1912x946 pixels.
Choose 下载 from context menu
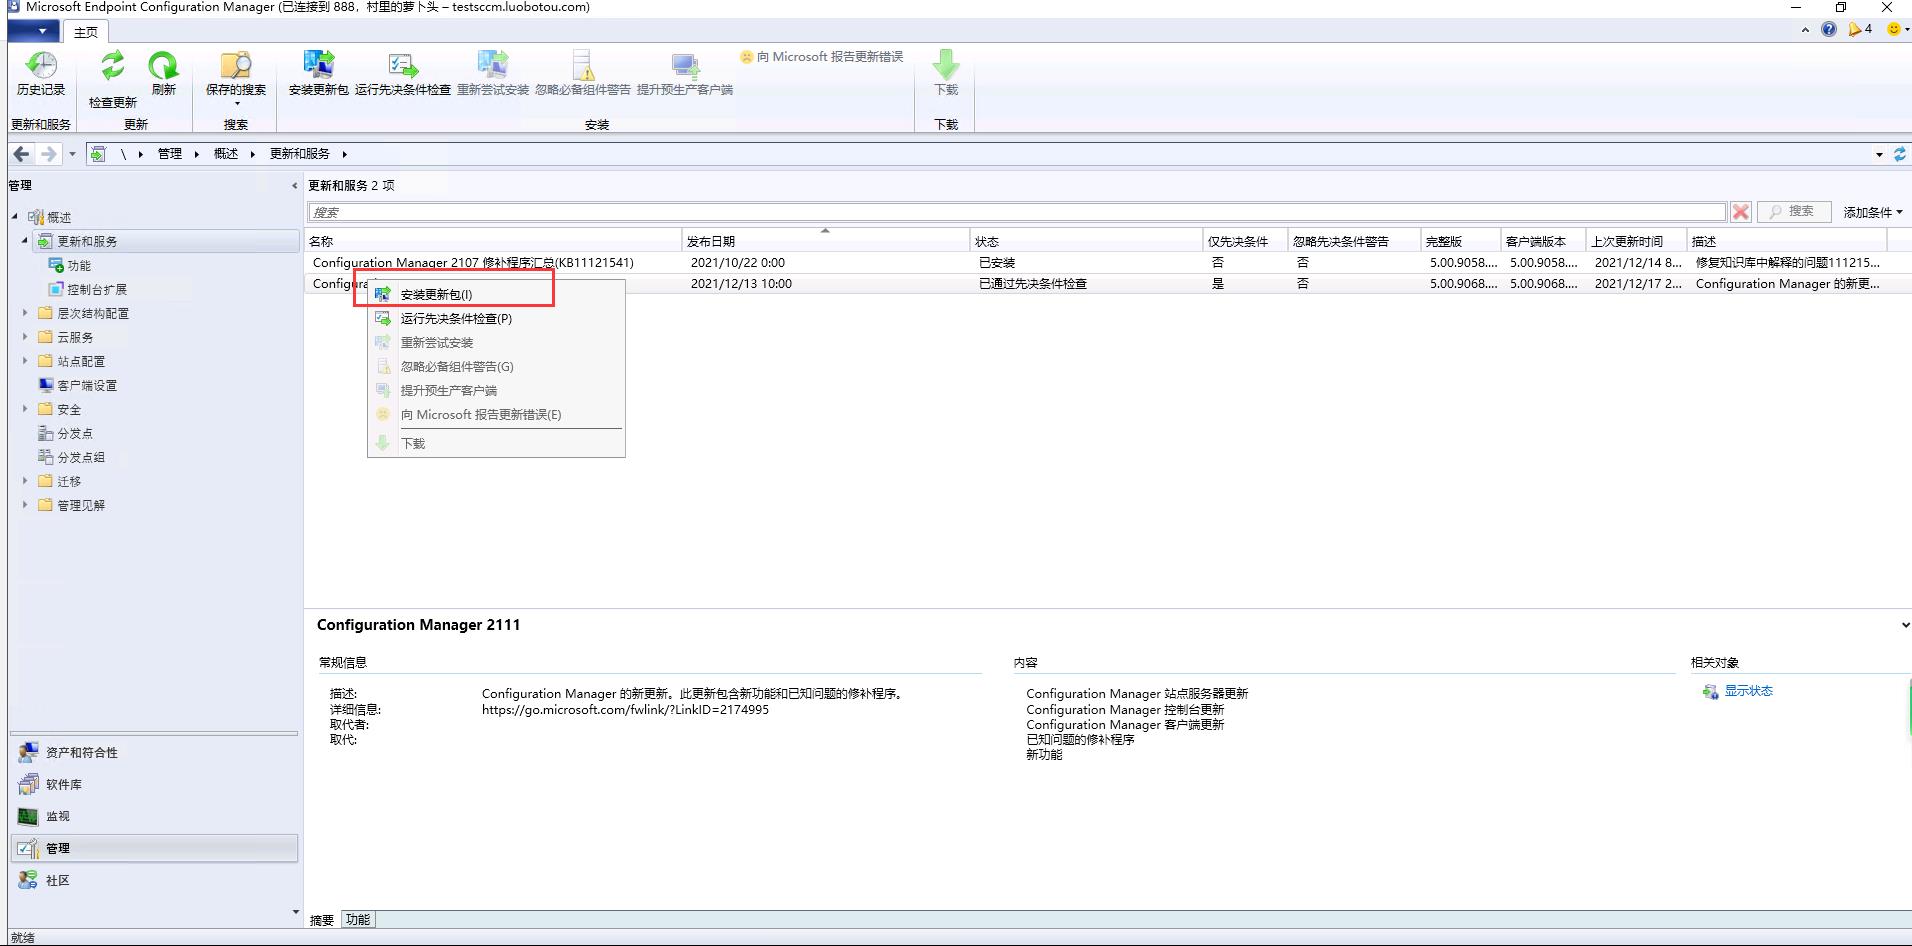click(x=497, y=444)
